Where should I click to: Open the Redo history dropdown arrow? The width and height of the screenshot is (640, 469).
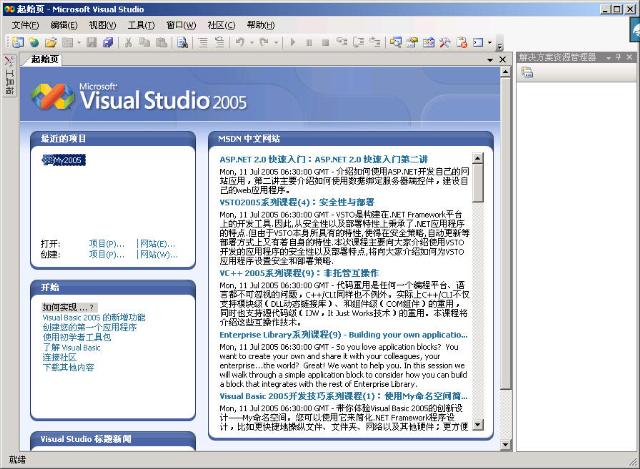(276, 42)
